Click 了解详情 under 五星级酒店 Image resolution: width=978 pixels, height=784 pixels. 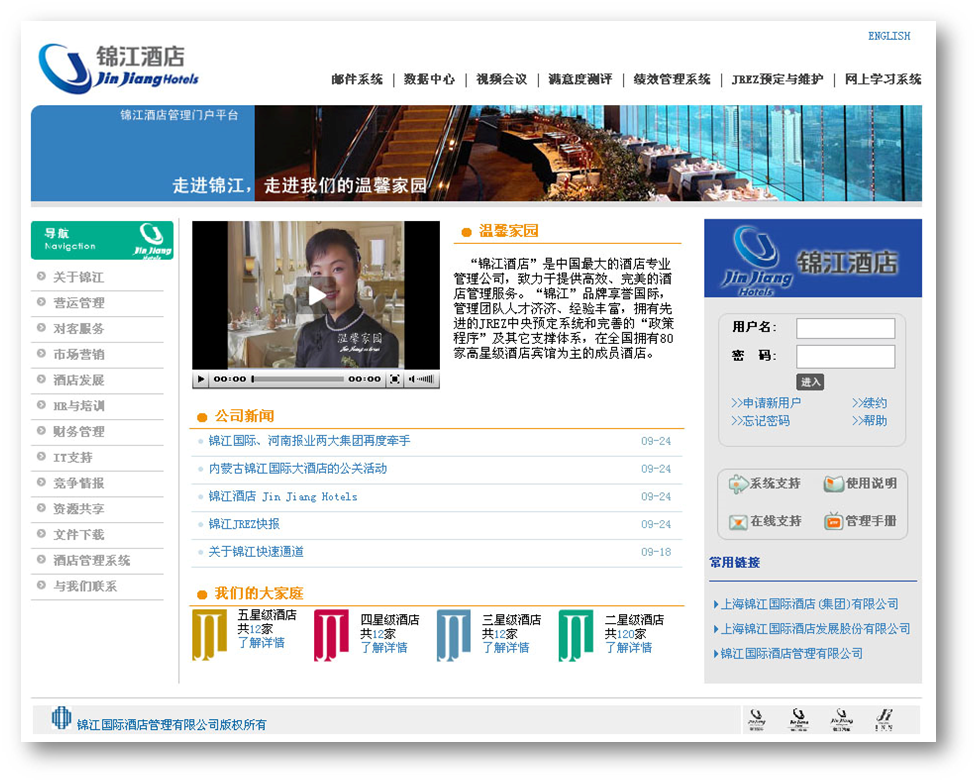261,642
